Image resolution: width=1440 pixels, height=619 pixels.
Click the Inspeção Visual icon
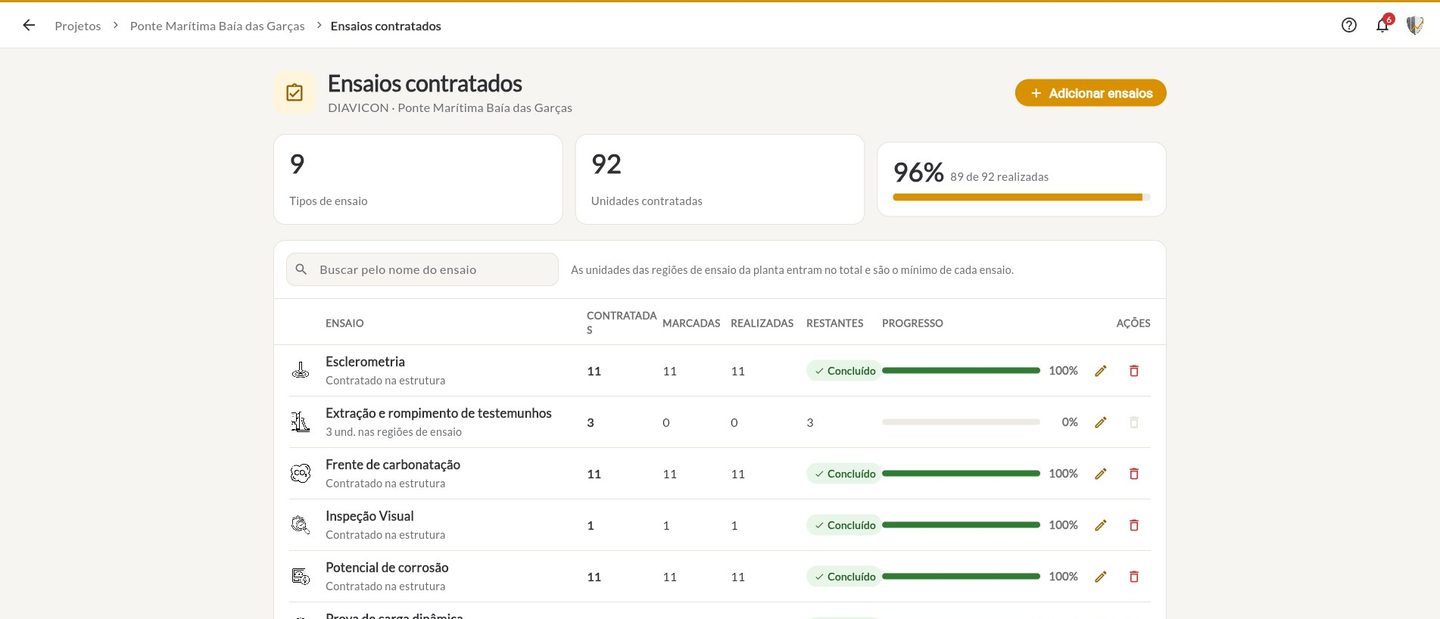coord(301,525)
